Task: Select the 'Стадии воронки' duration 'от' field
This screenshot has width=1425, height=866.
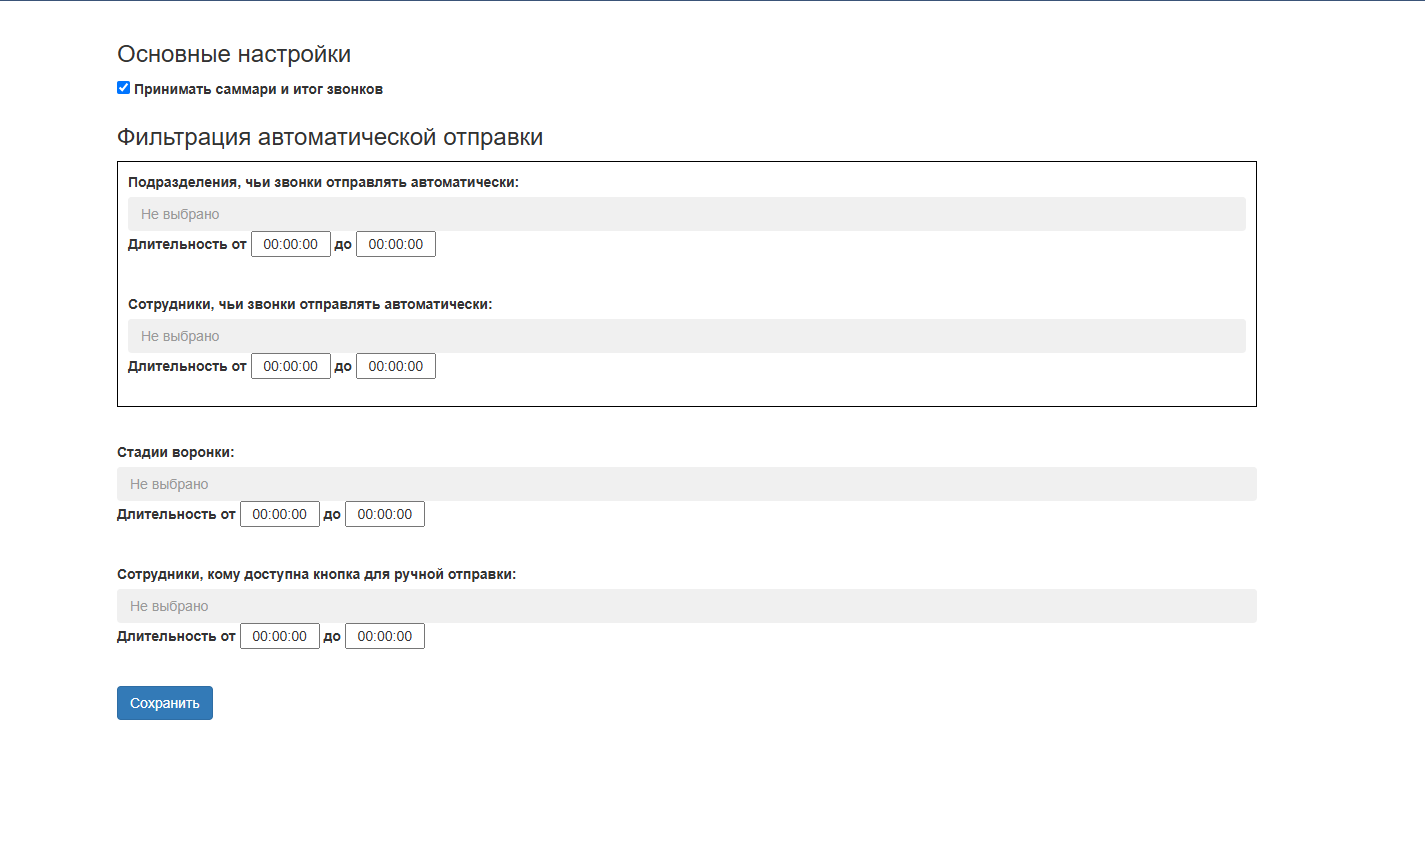Action: pyautogui.click(x=279, y=514)
